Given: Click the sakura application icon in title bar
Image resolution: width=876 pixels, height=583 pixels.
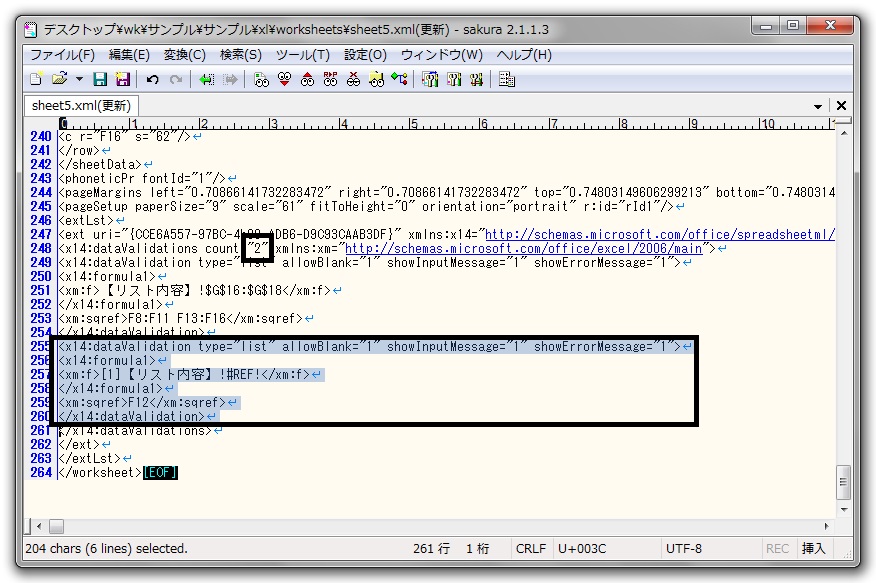Looking at the screenshot, I should [x=31, y=29].
